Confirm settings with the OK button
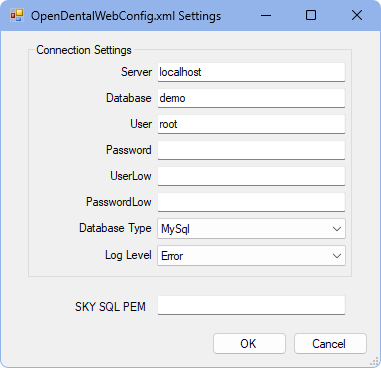381x368 pixels. tap(249, 344)
